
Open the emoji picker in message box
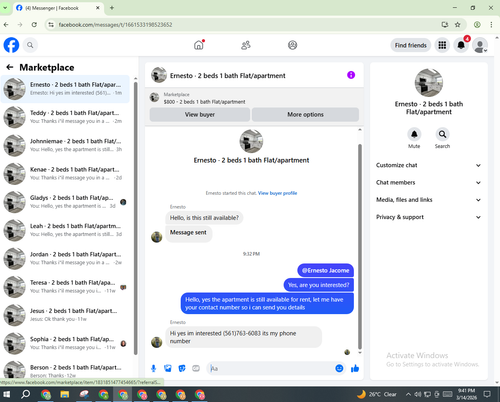point(339,368)
